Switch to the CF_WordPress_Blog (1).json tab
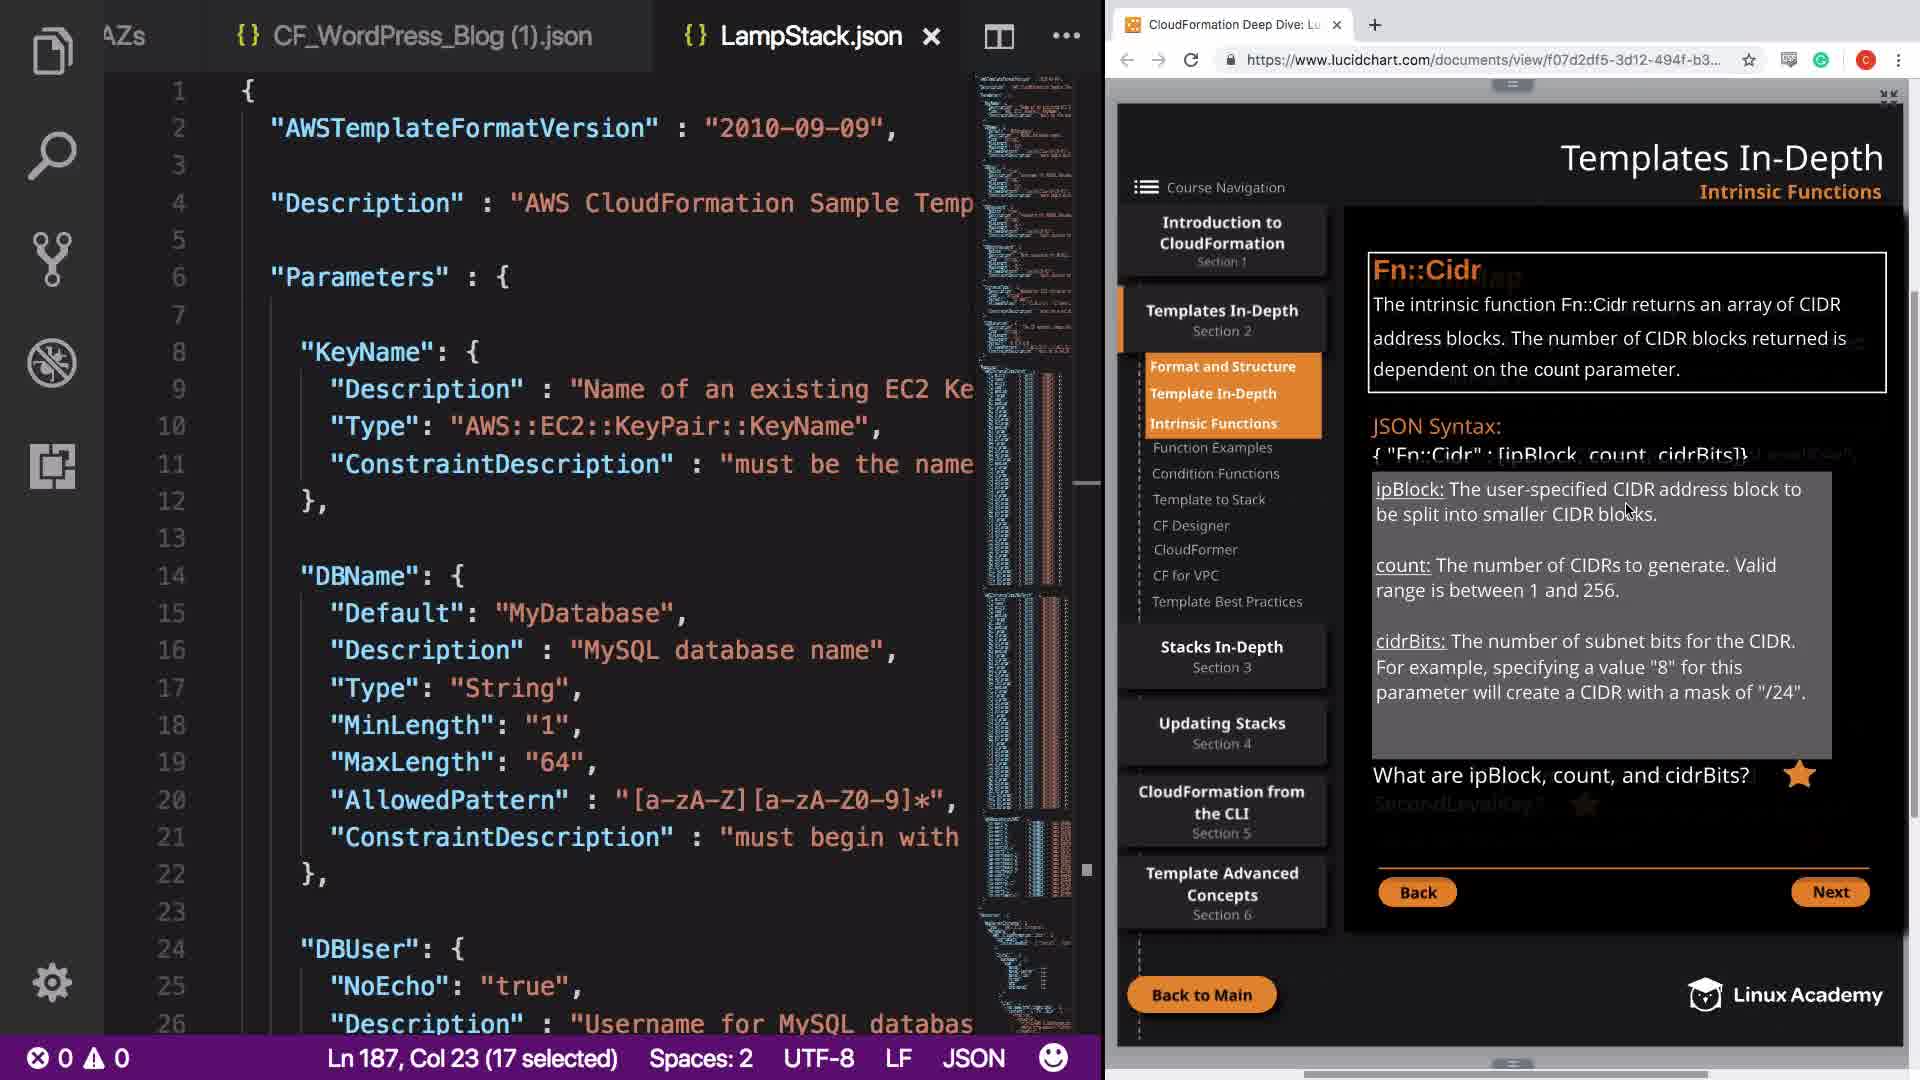This screenshot has height=1080, width=1920. click(430, 37)
